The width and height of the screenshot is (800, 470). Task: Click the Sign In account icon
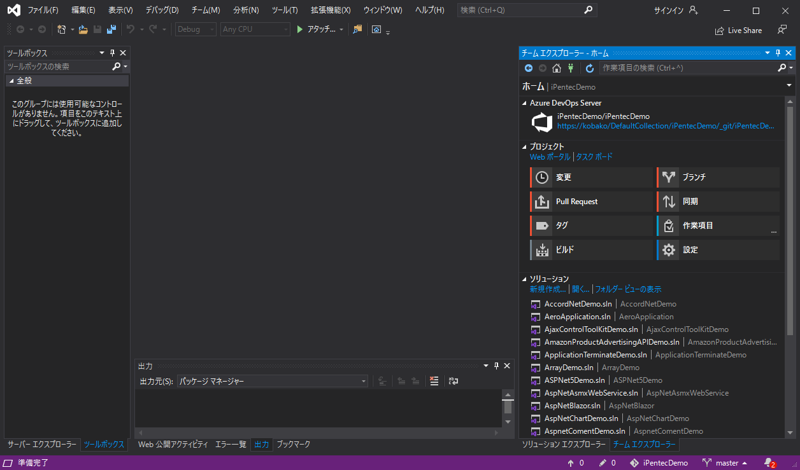(693, 10)
